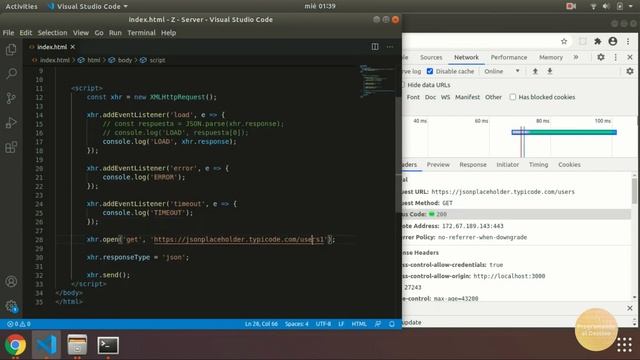This screenshot has height=360, width=640.
Task: Open the Source Control view
Action: (x=11, y=98)
